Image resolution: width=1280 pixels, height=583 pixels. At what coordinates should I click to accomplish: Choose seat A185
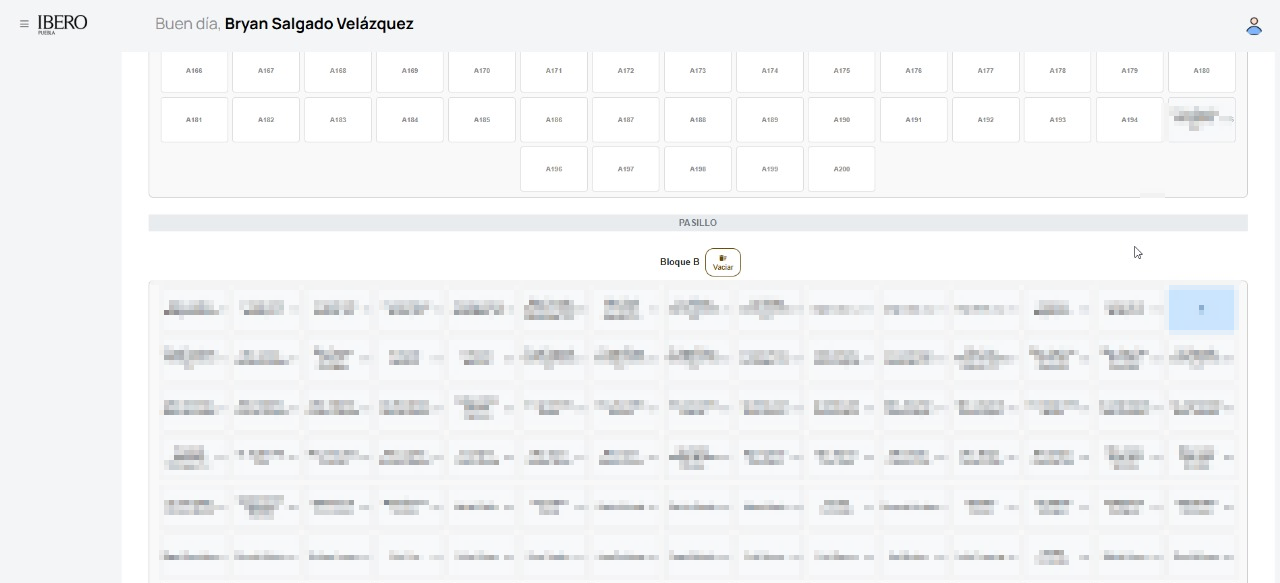[x=482, y=120]
